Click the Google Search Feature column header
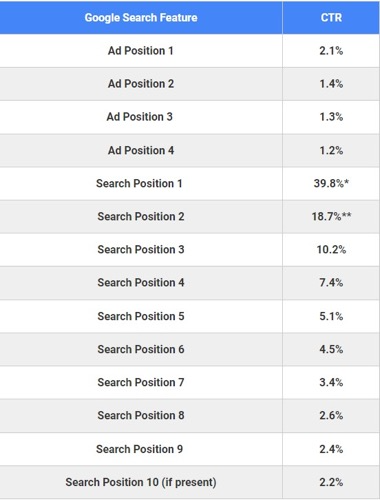The image size is (380, 500). 141,17
